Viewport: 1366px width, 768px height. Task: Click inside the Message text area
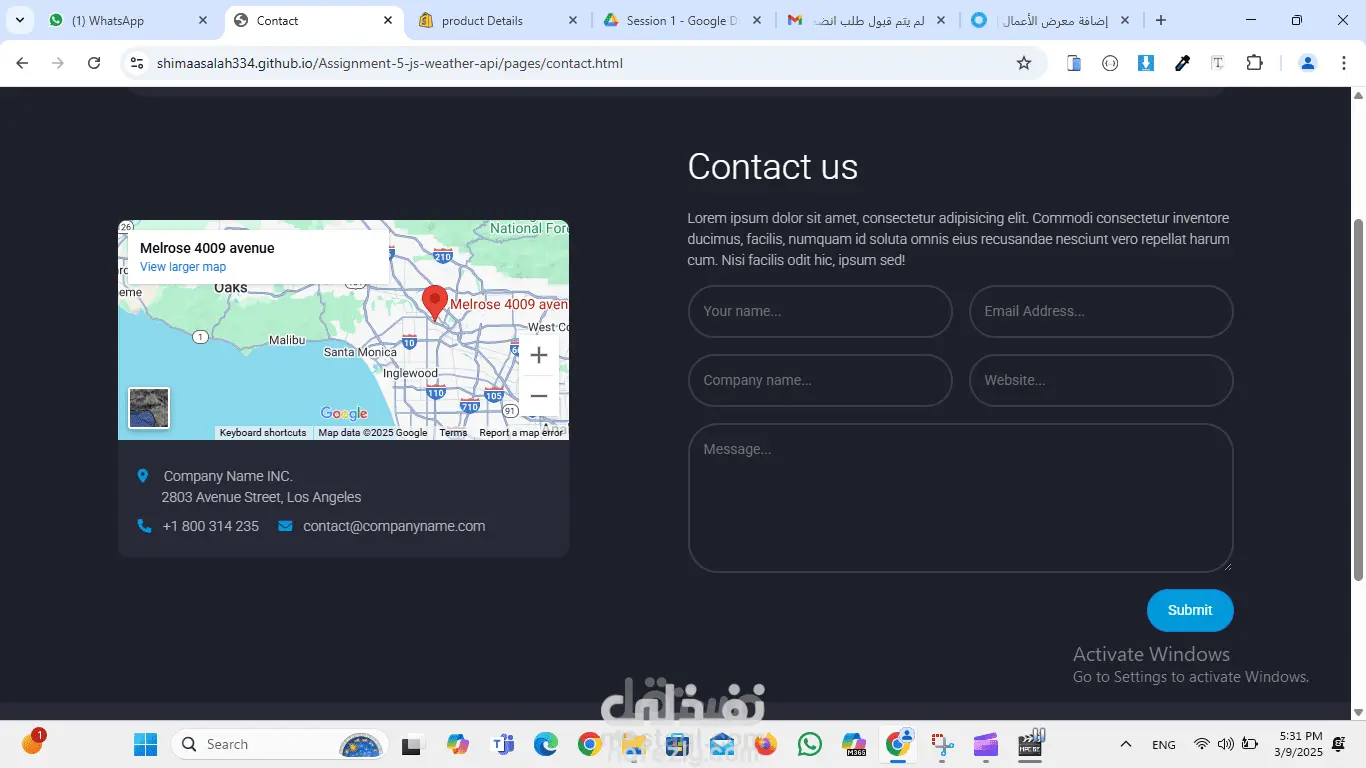click(961, 498)
